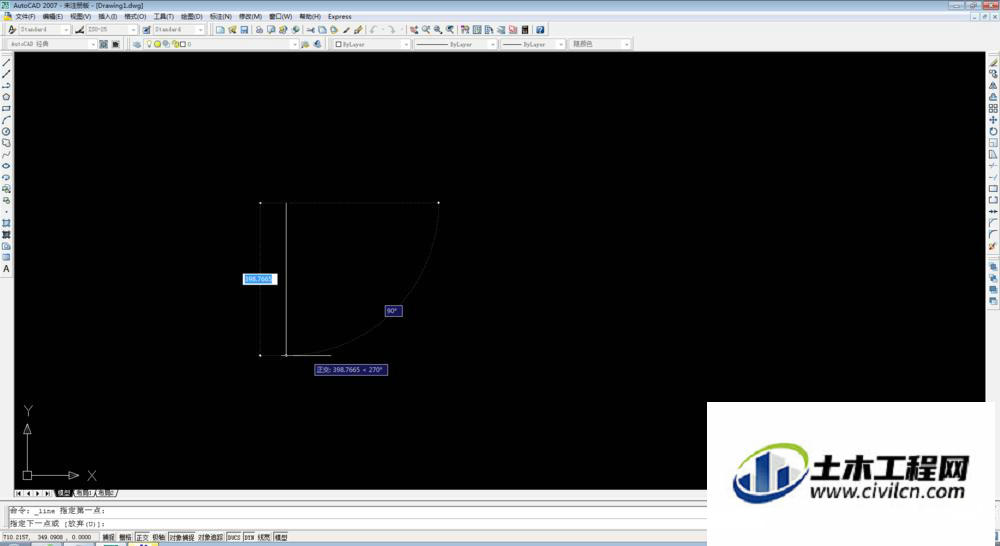
Task: Toggle the 模型 space button in status bar
Action: click(281, 538)
